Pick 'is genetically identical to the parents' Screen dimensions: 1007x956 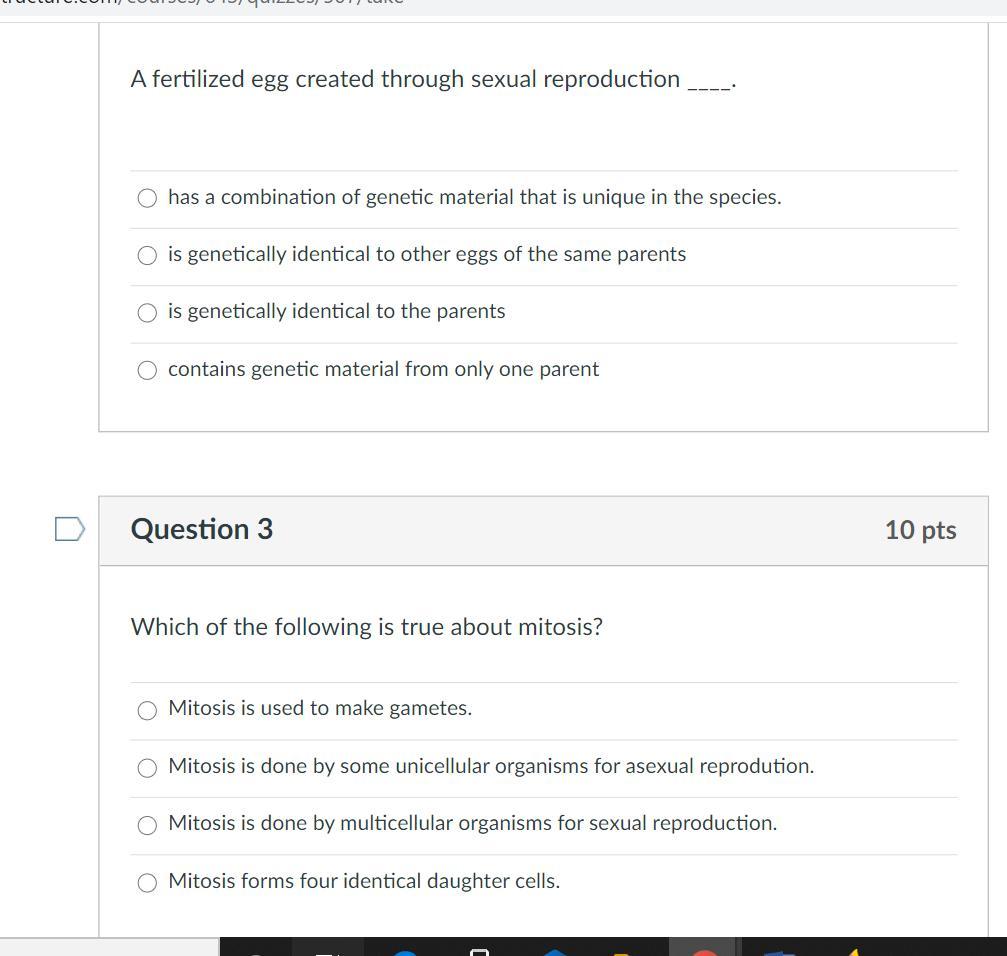click(147, 312)
